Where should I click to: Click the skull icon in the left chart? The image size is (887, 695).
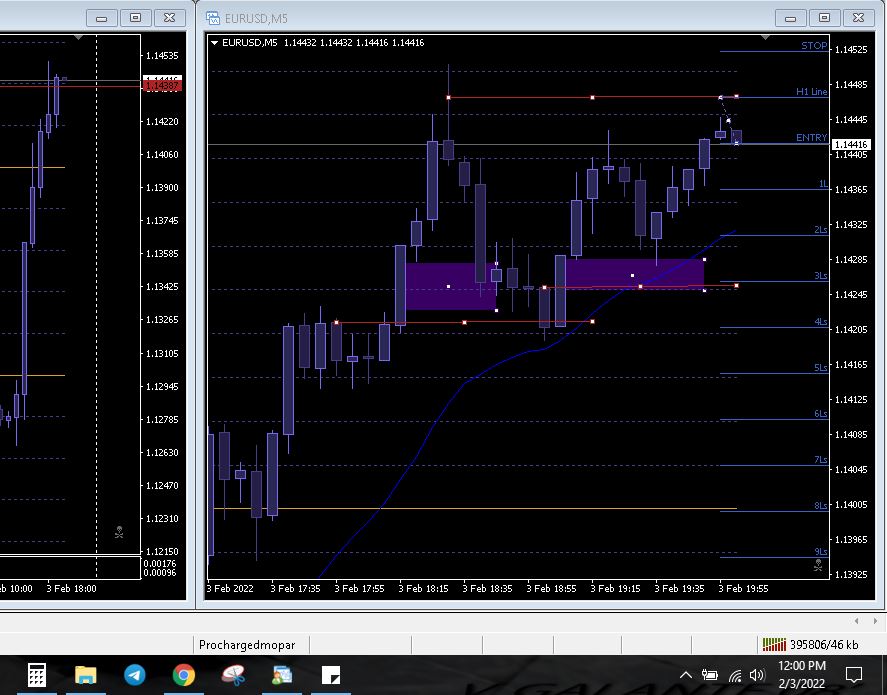tap(119, 532)
